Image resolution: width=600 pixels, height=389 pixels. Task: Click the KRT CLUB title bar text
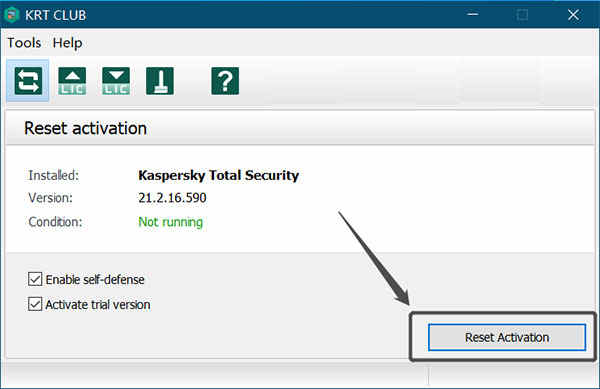55,15
